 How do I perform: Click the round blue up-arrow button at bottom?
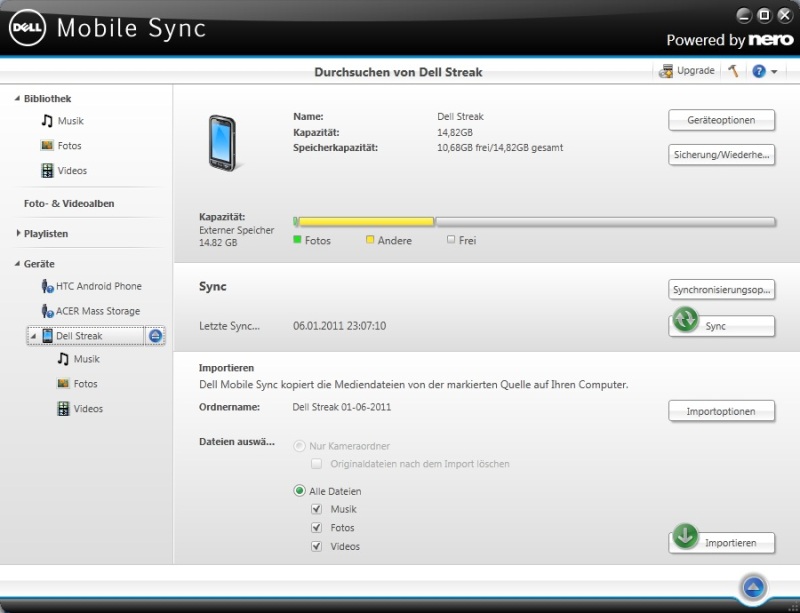(754, 586)
